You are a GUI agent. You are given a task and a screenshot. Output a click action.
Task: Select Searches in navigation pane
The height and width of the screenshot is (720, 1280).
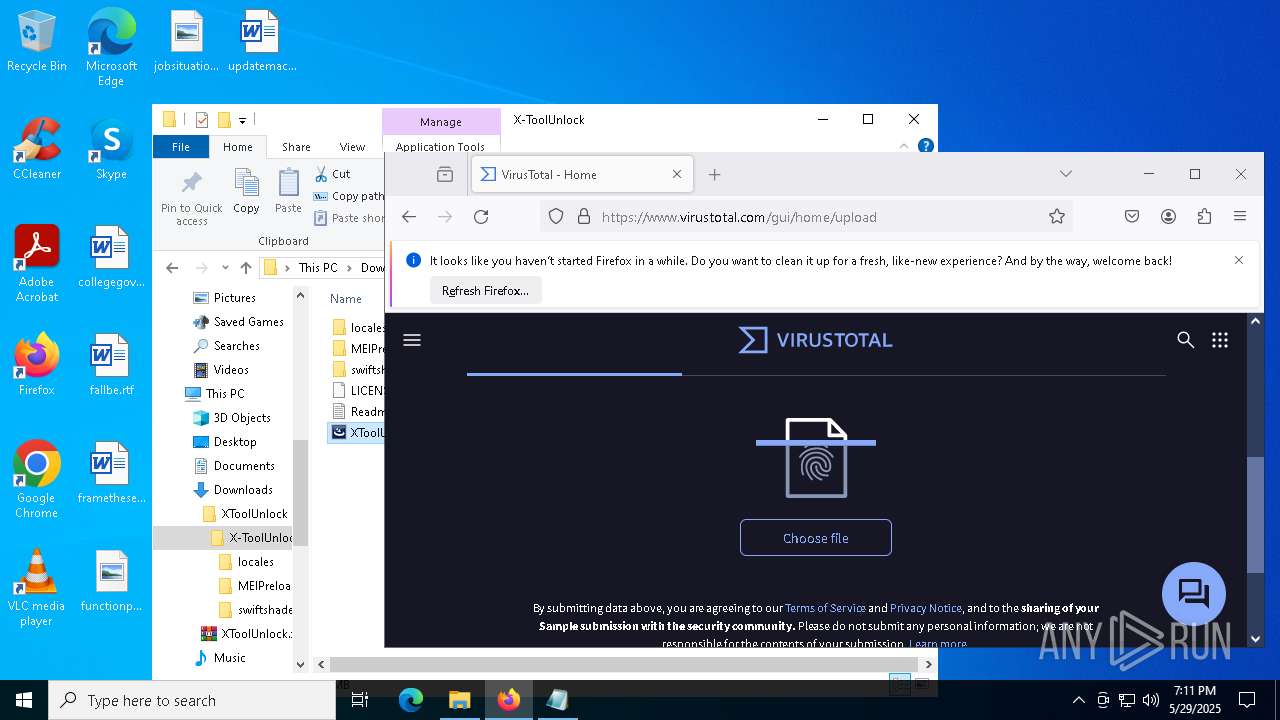click(x=237, y=346)
